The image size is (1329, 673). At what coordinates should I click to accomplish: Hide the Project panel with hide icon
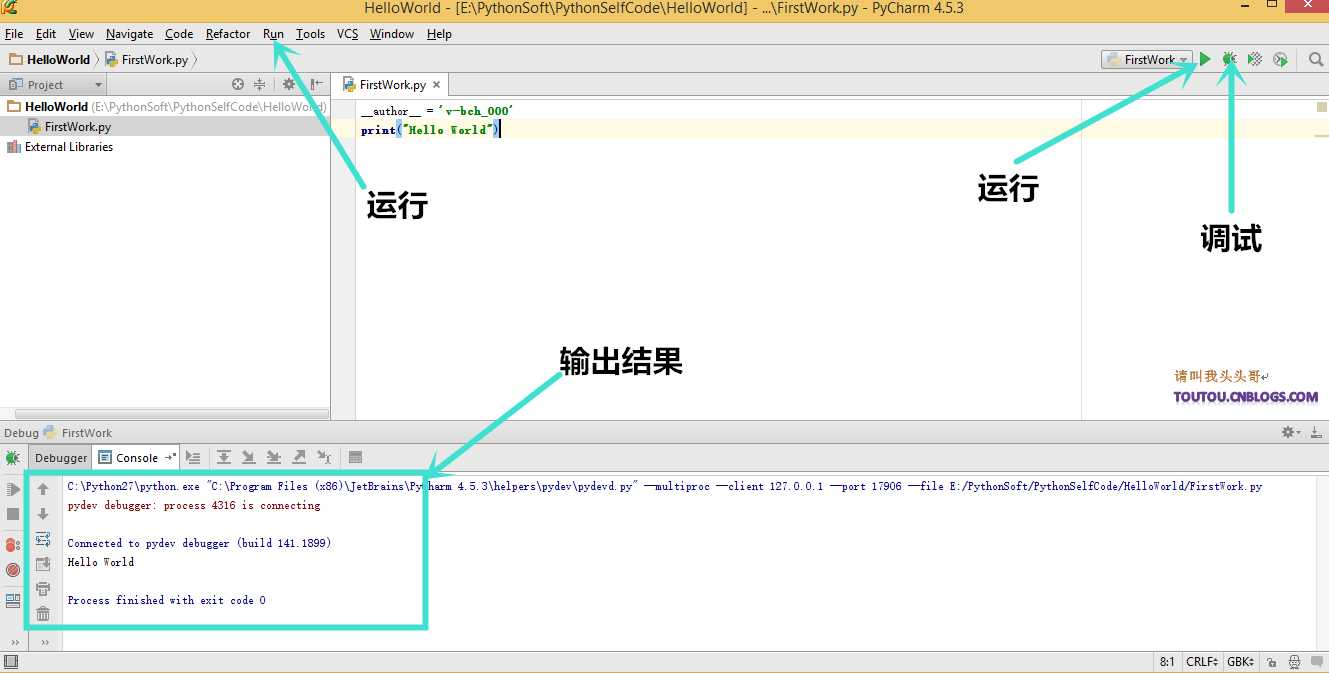pyautogui.click(x=316, y=85)
